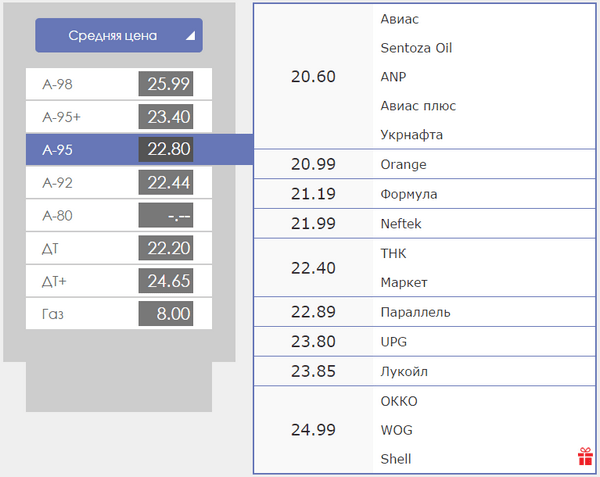Open the Укрнафта station link
Screen dimensions: 600x477
[x=411, y=135]
